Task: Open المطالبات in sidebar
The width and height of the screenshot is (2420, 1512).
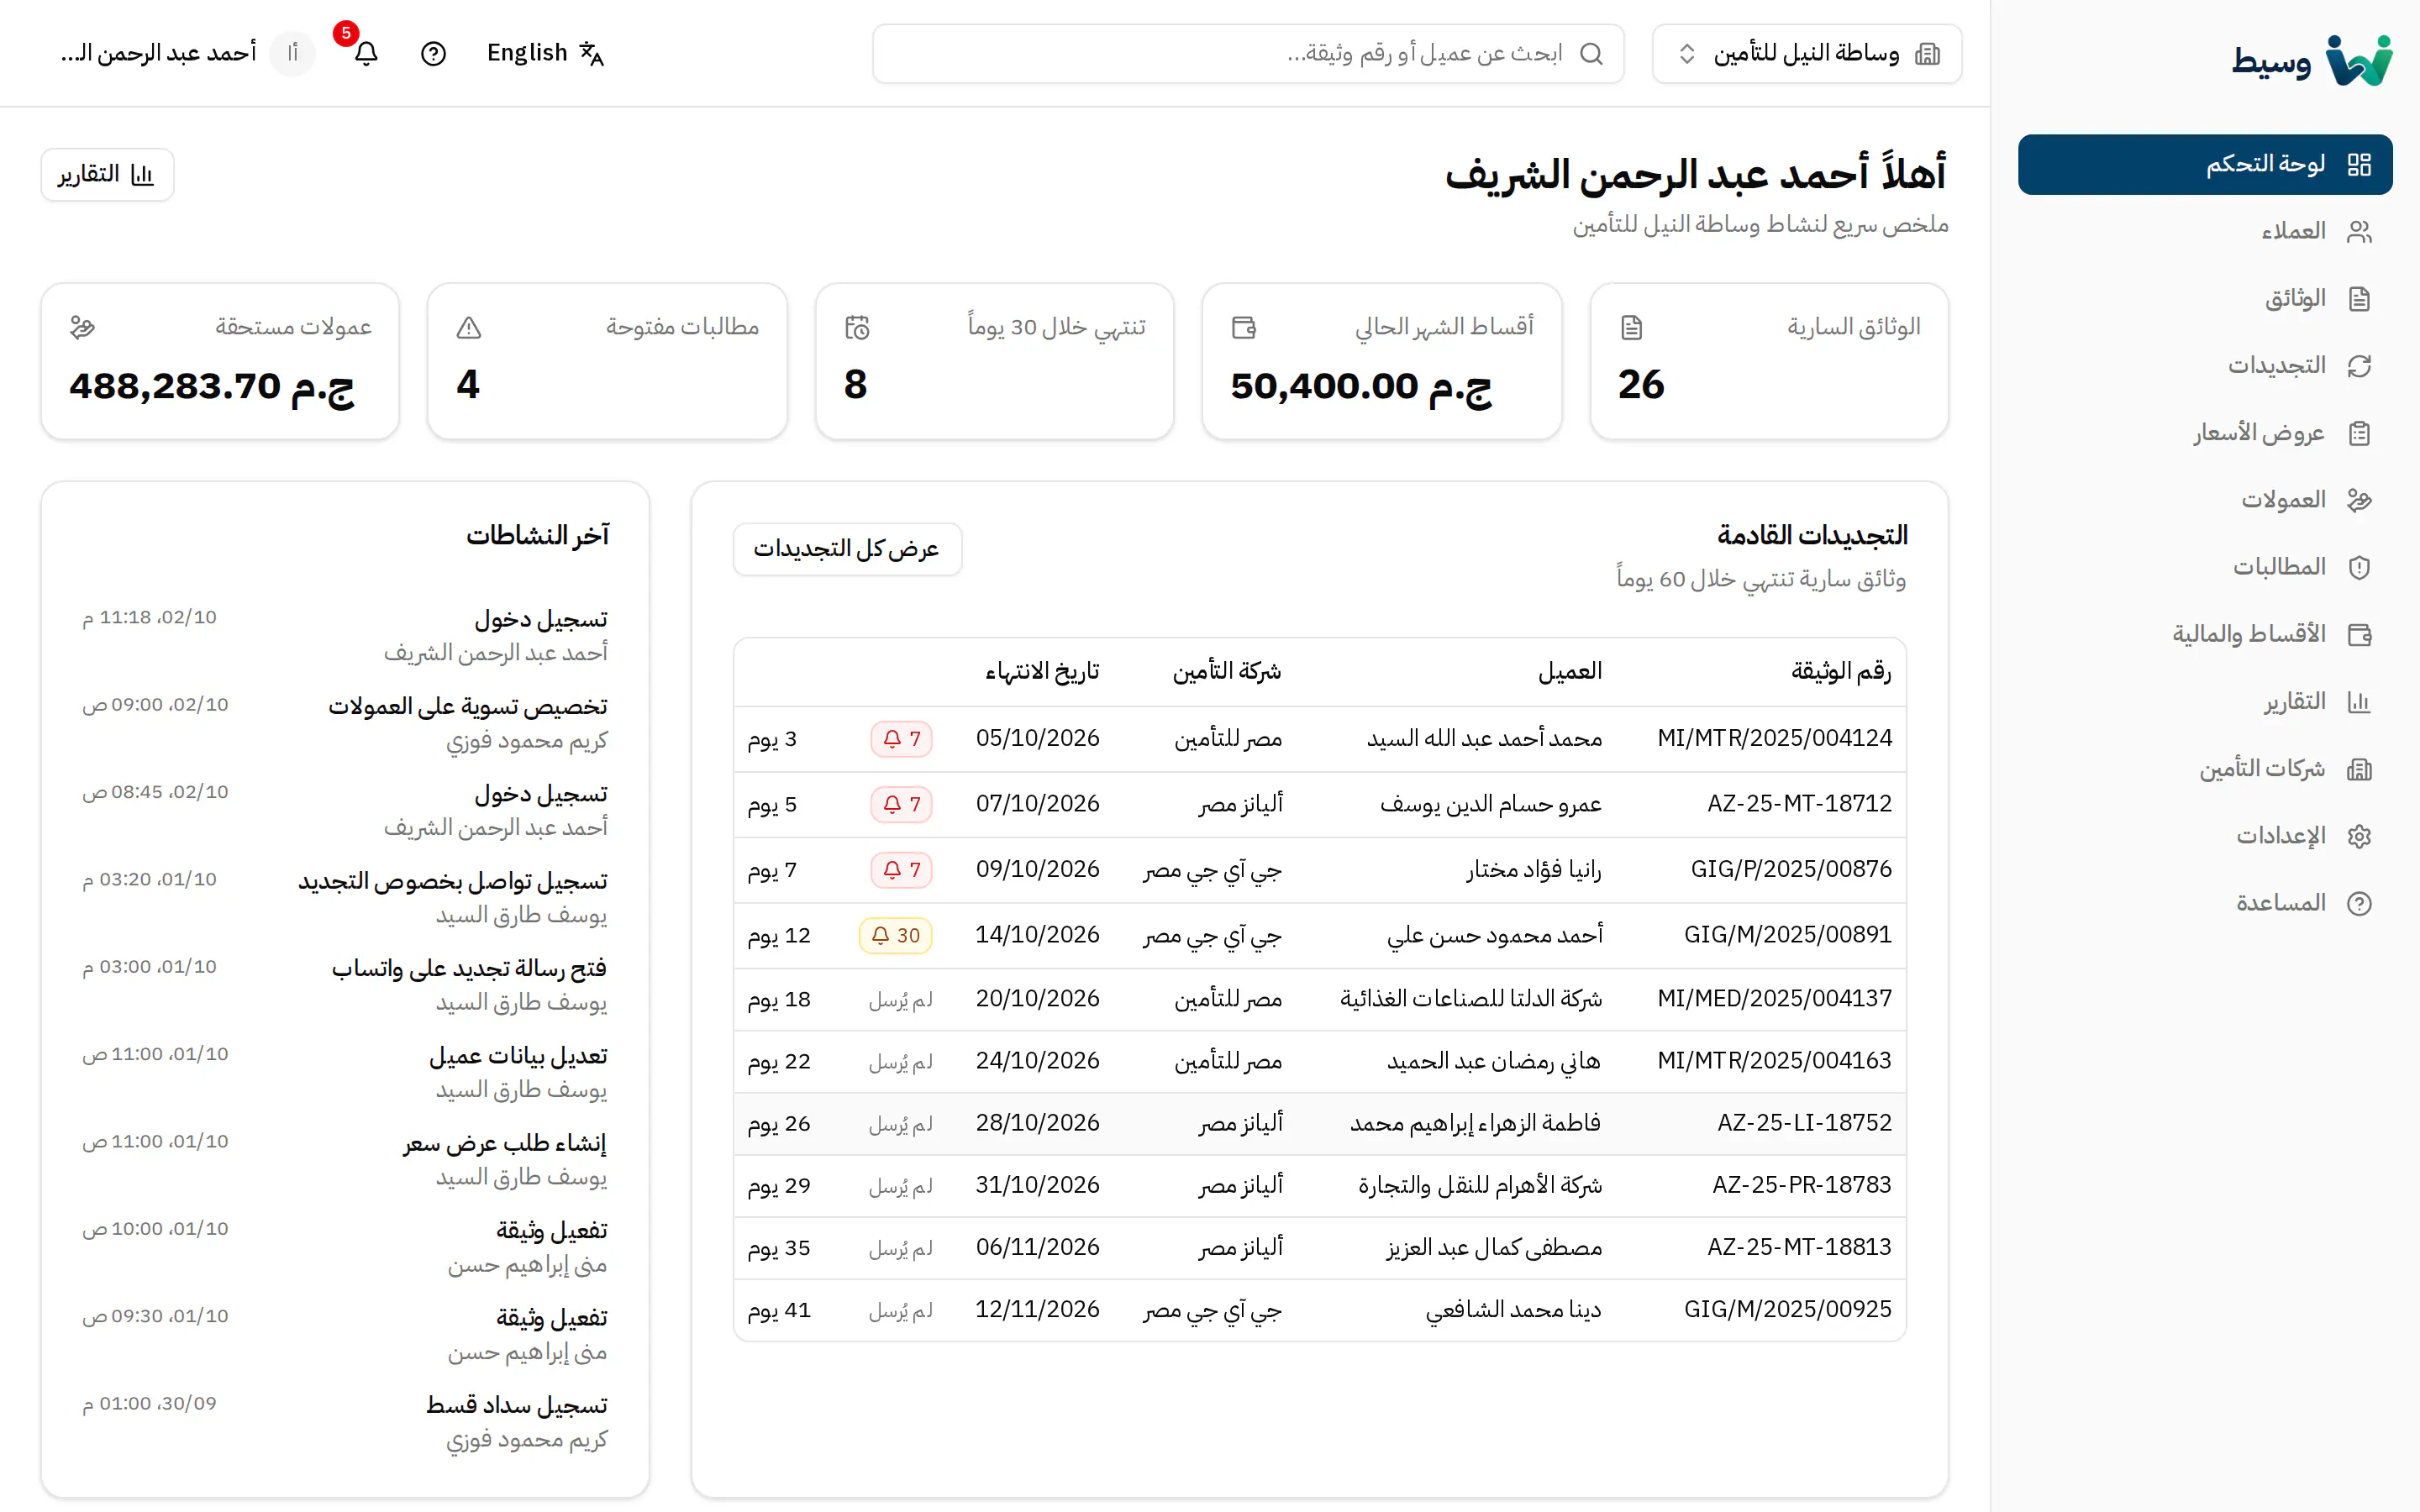Action: tap(2205, 567)
